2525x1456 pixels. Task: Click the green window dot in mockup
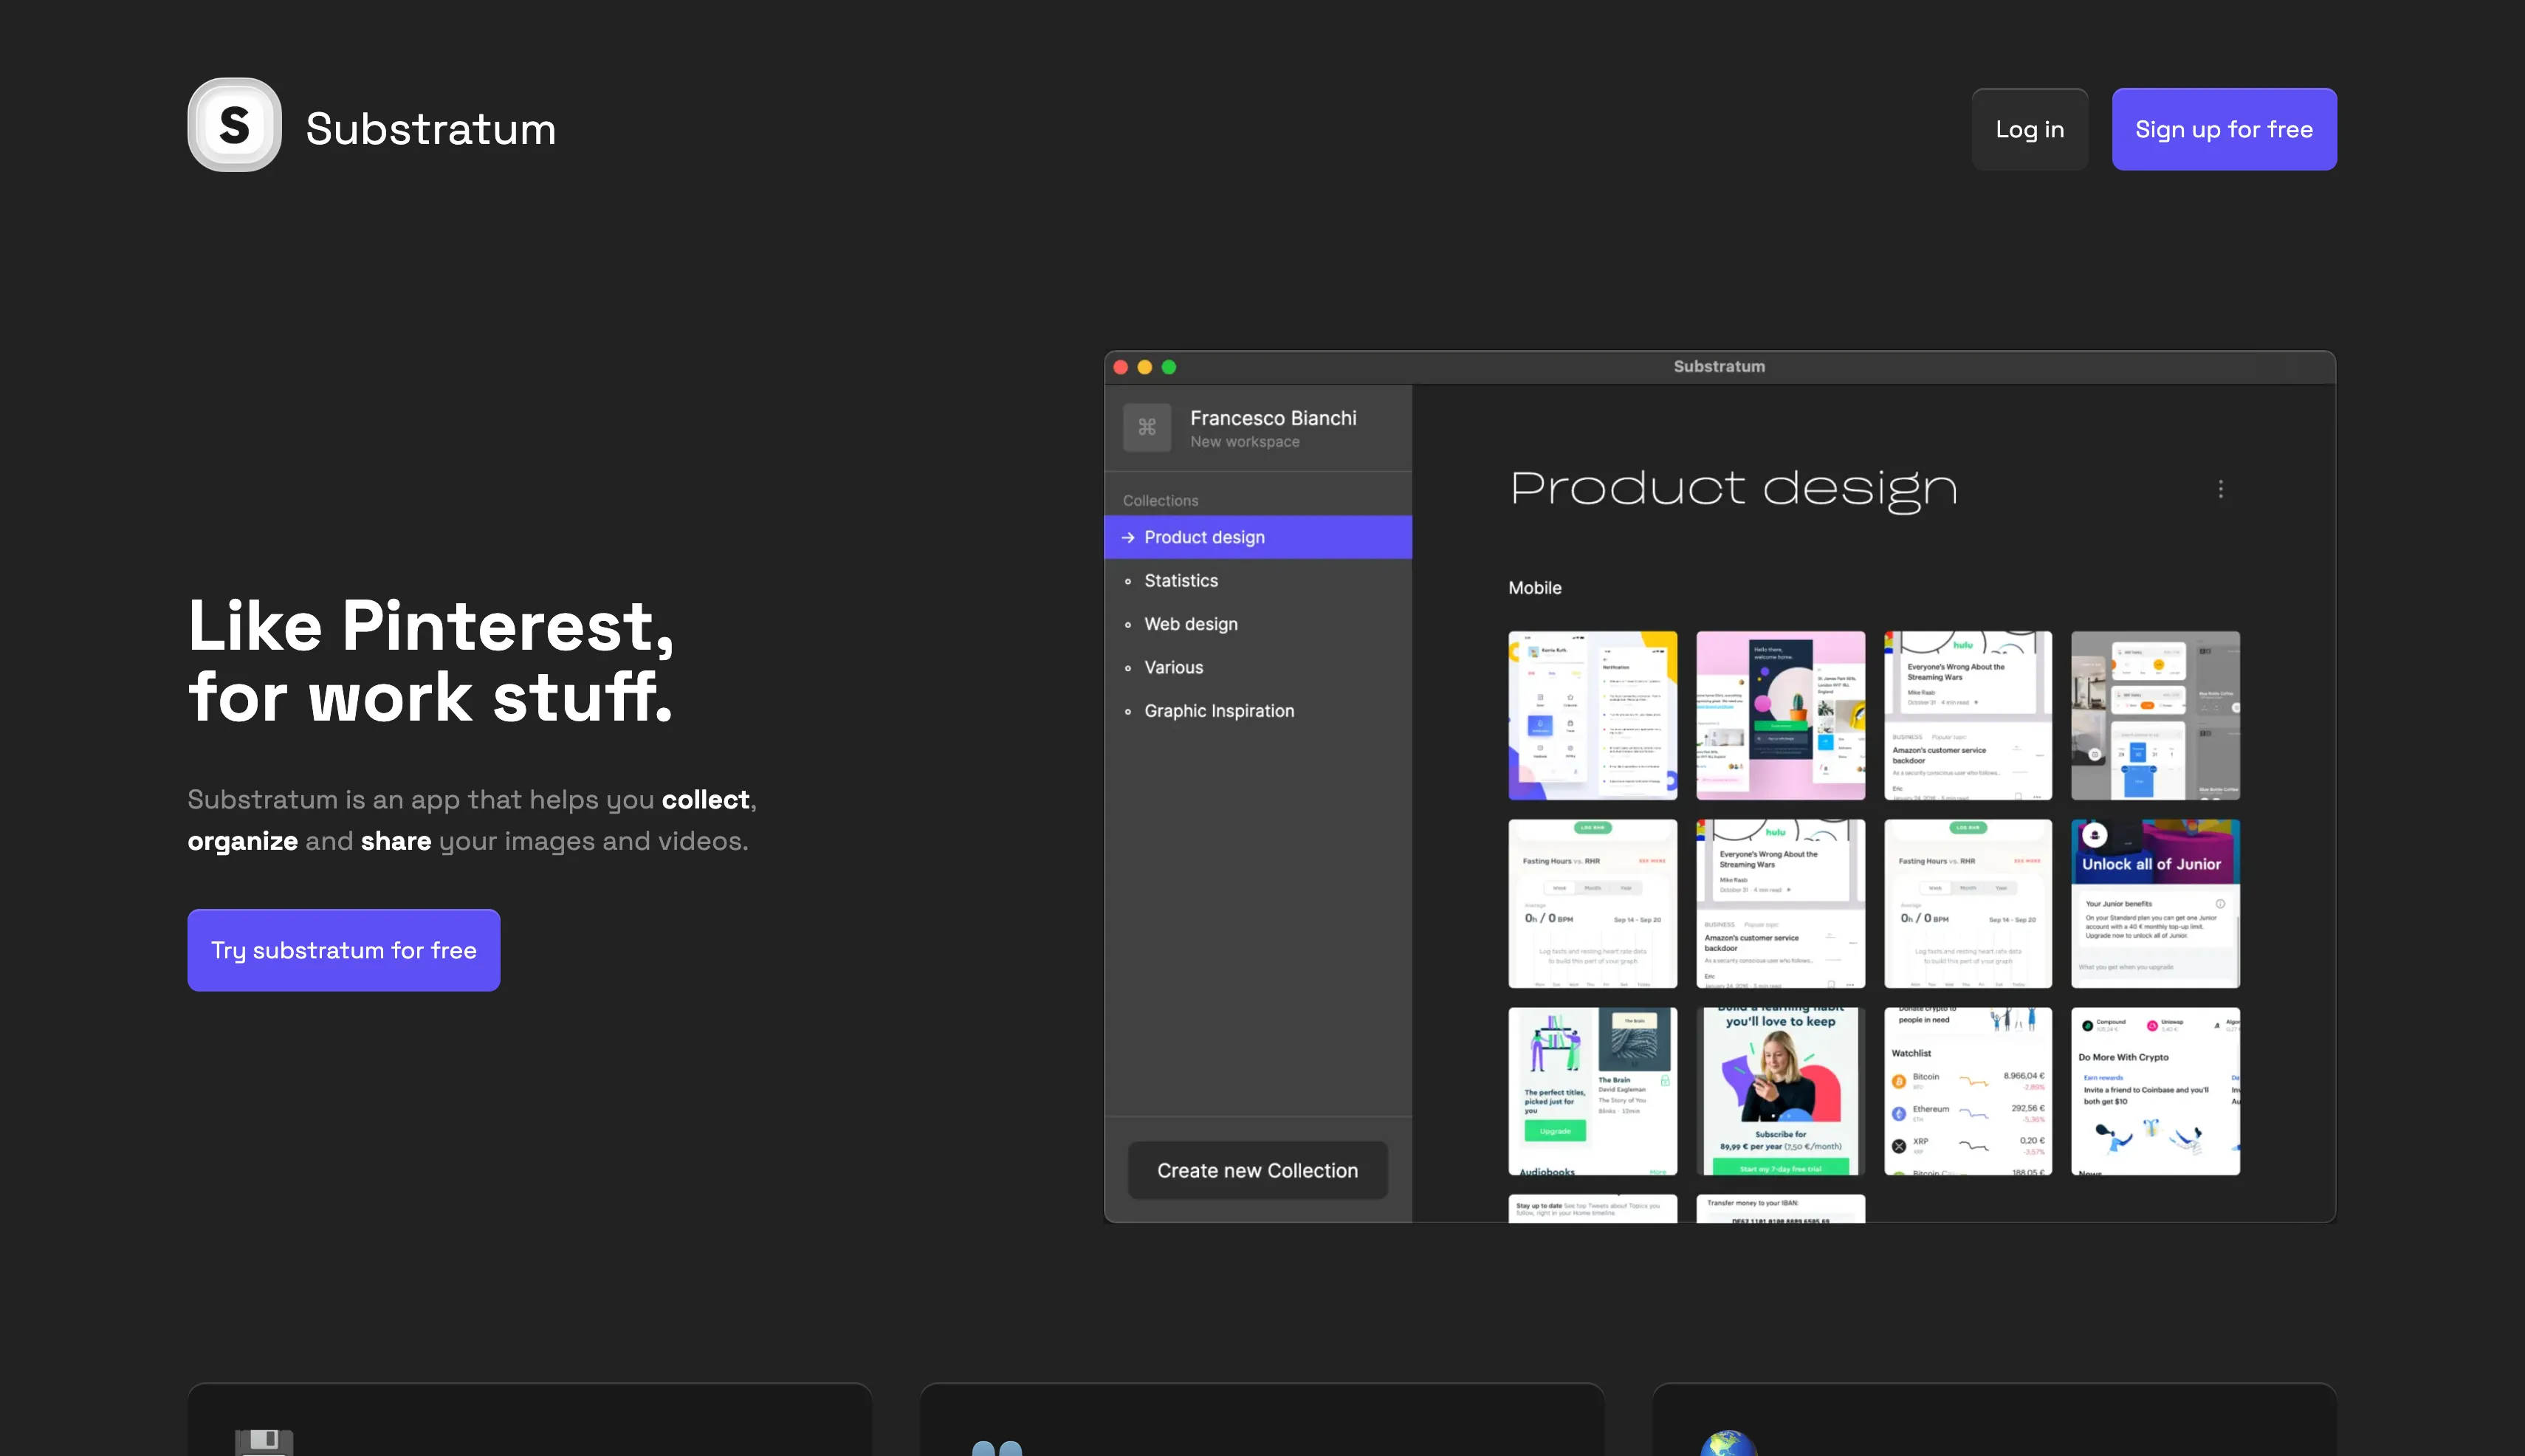pyautogui.click(x=1168, y=367)
